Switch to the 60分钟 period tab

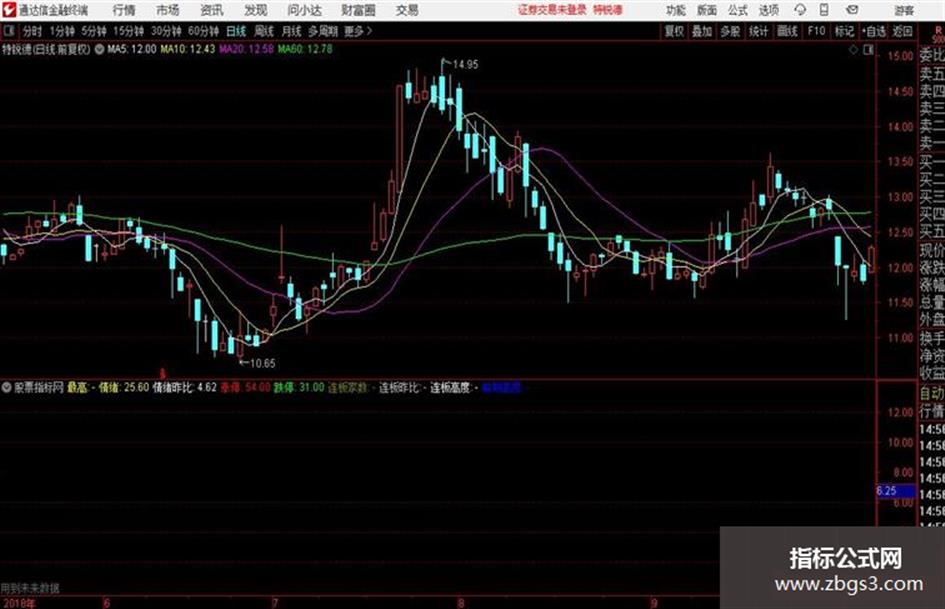coord(203,31)
